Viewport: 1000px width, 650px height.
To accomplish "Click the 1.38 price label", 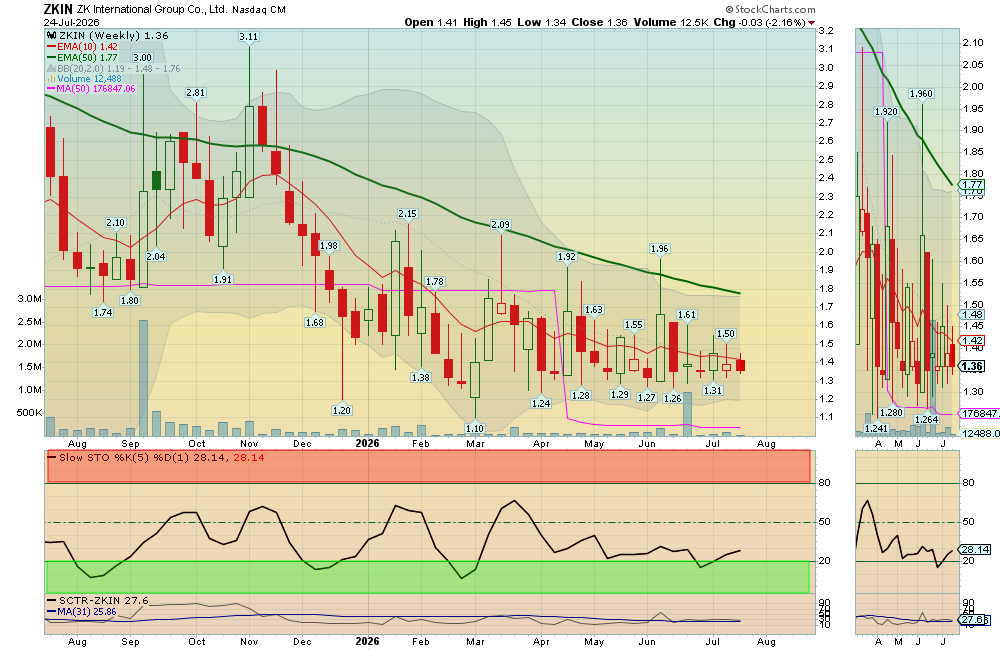I will click(421, 378).
